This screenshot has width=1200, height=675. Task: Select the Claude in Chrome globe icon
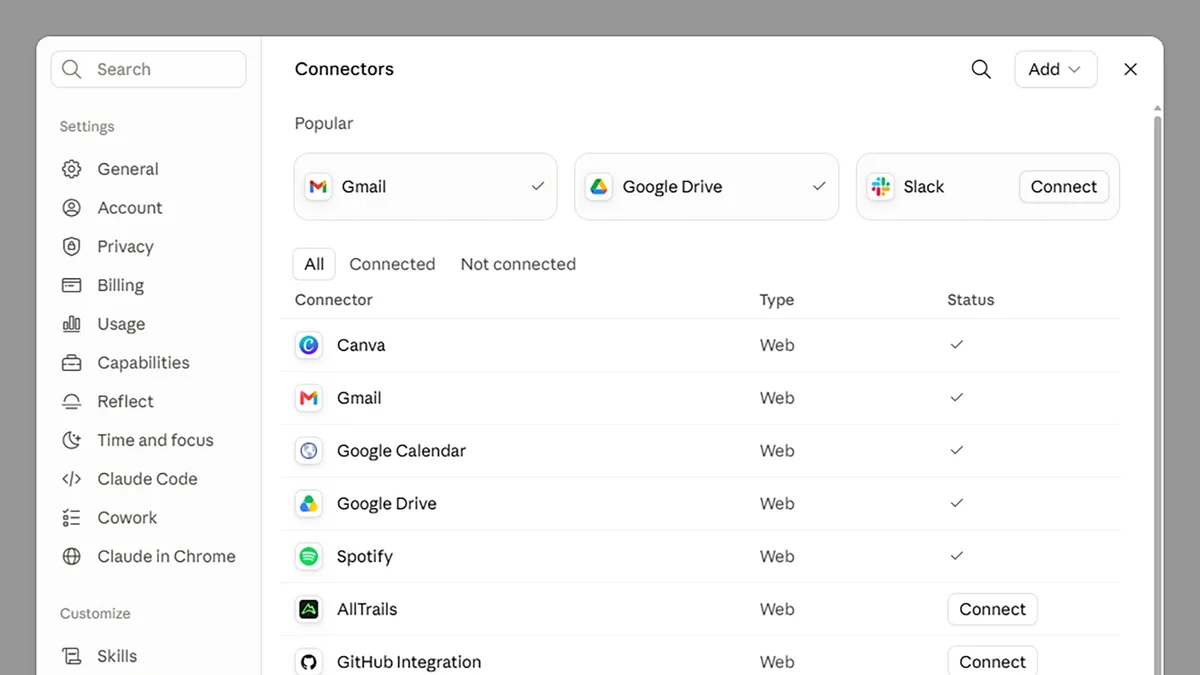pyautogui.click(x=71, y=556)
